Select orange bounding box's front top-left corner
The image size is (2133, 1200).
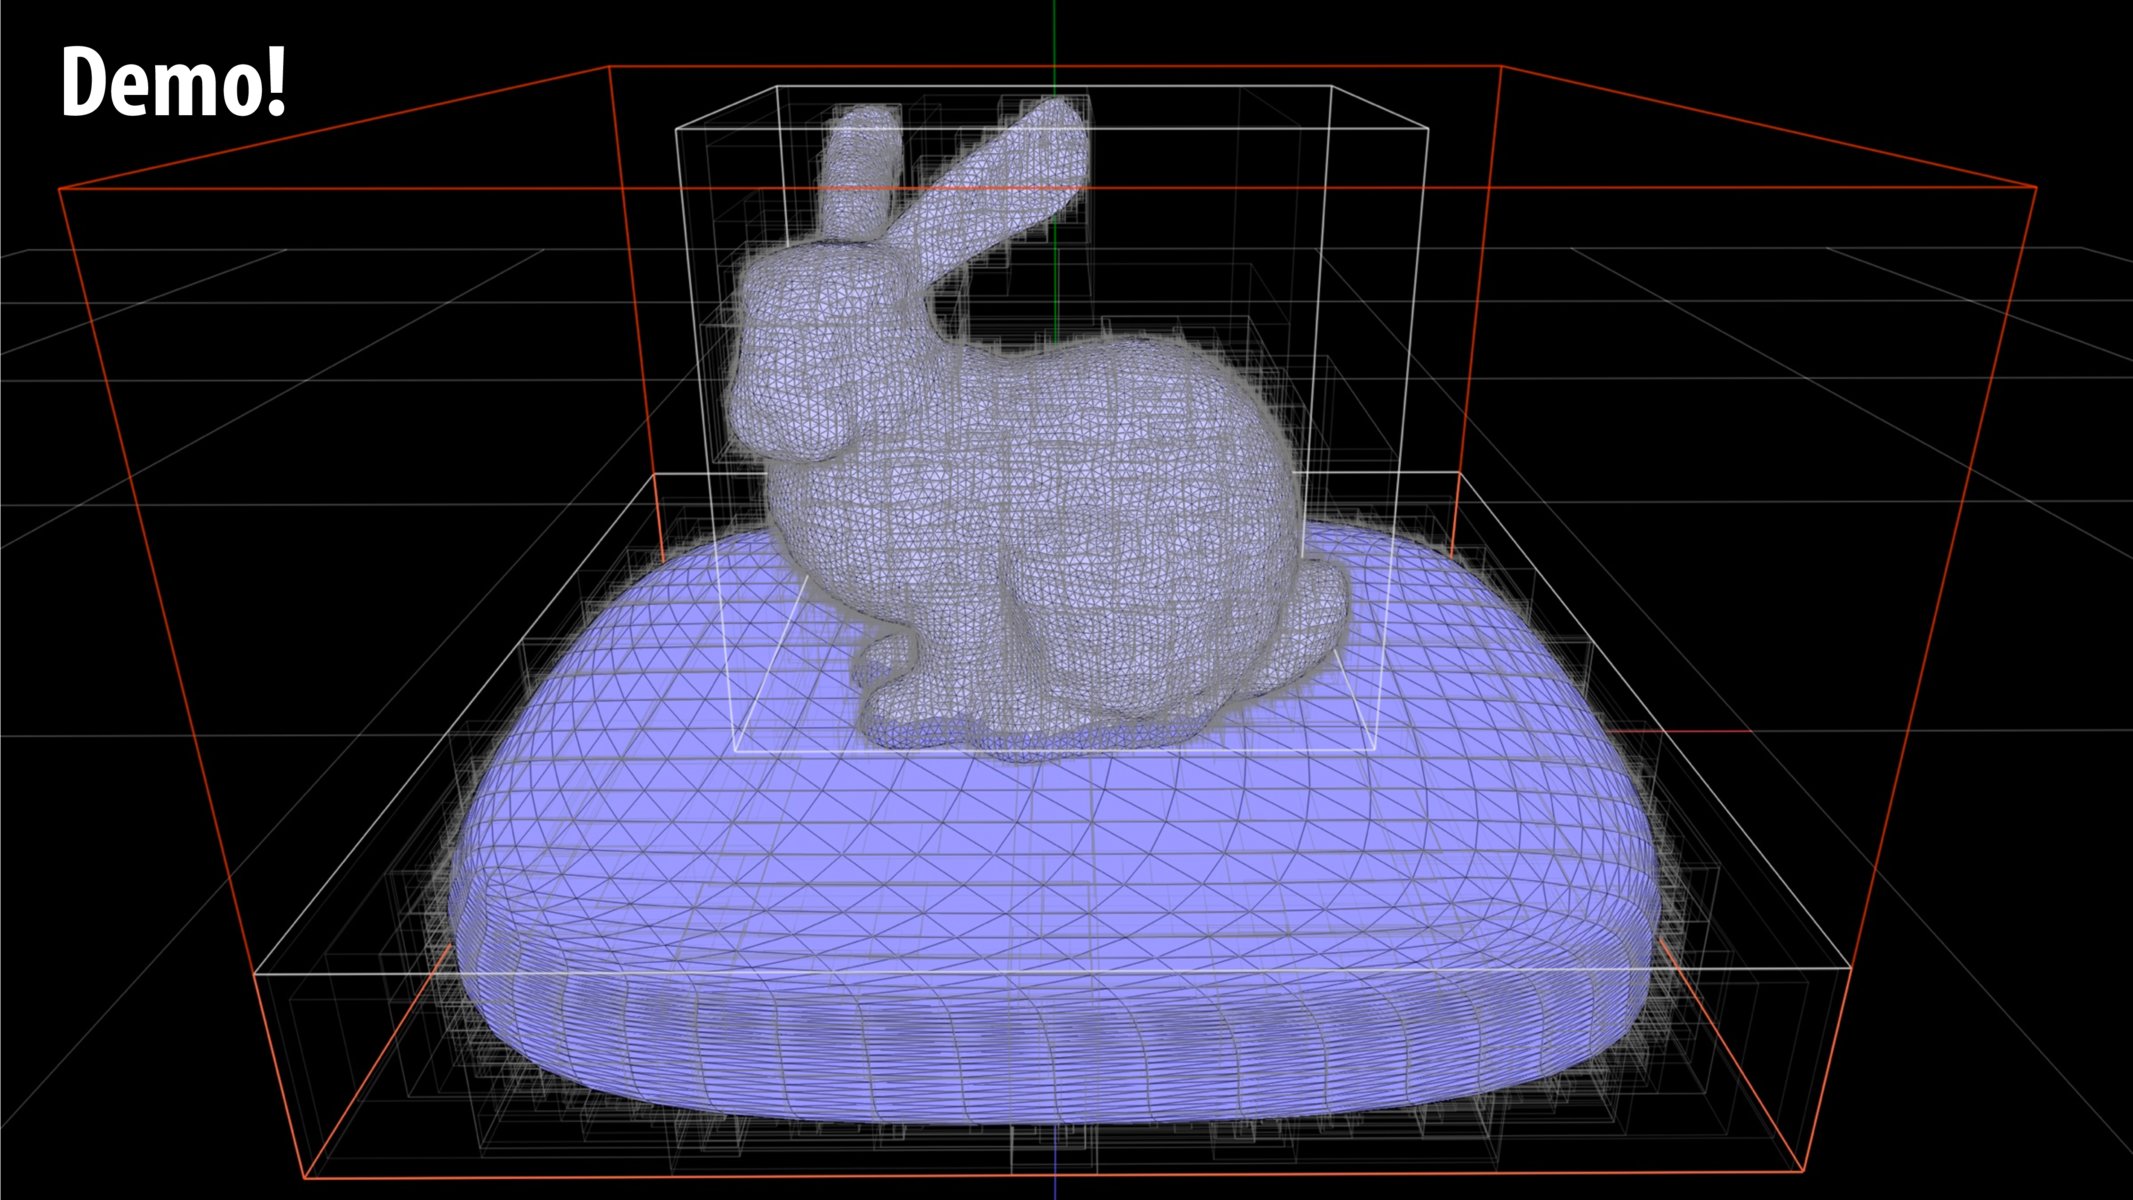click(x=60, y=189)
